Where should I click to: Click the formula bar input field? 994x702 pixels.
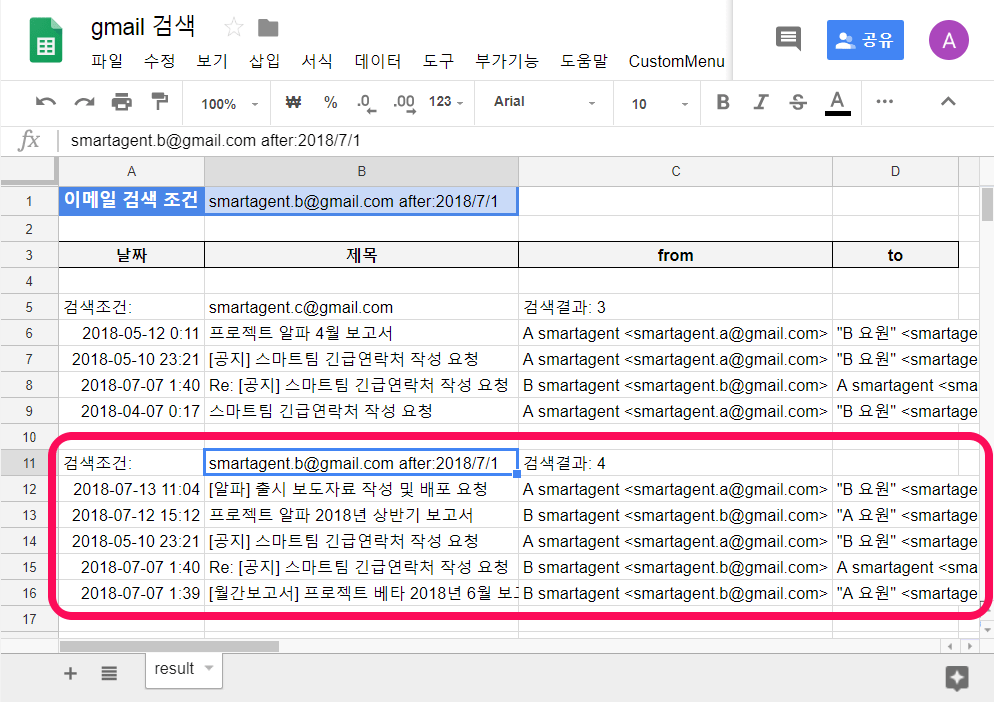click(400, 140)
